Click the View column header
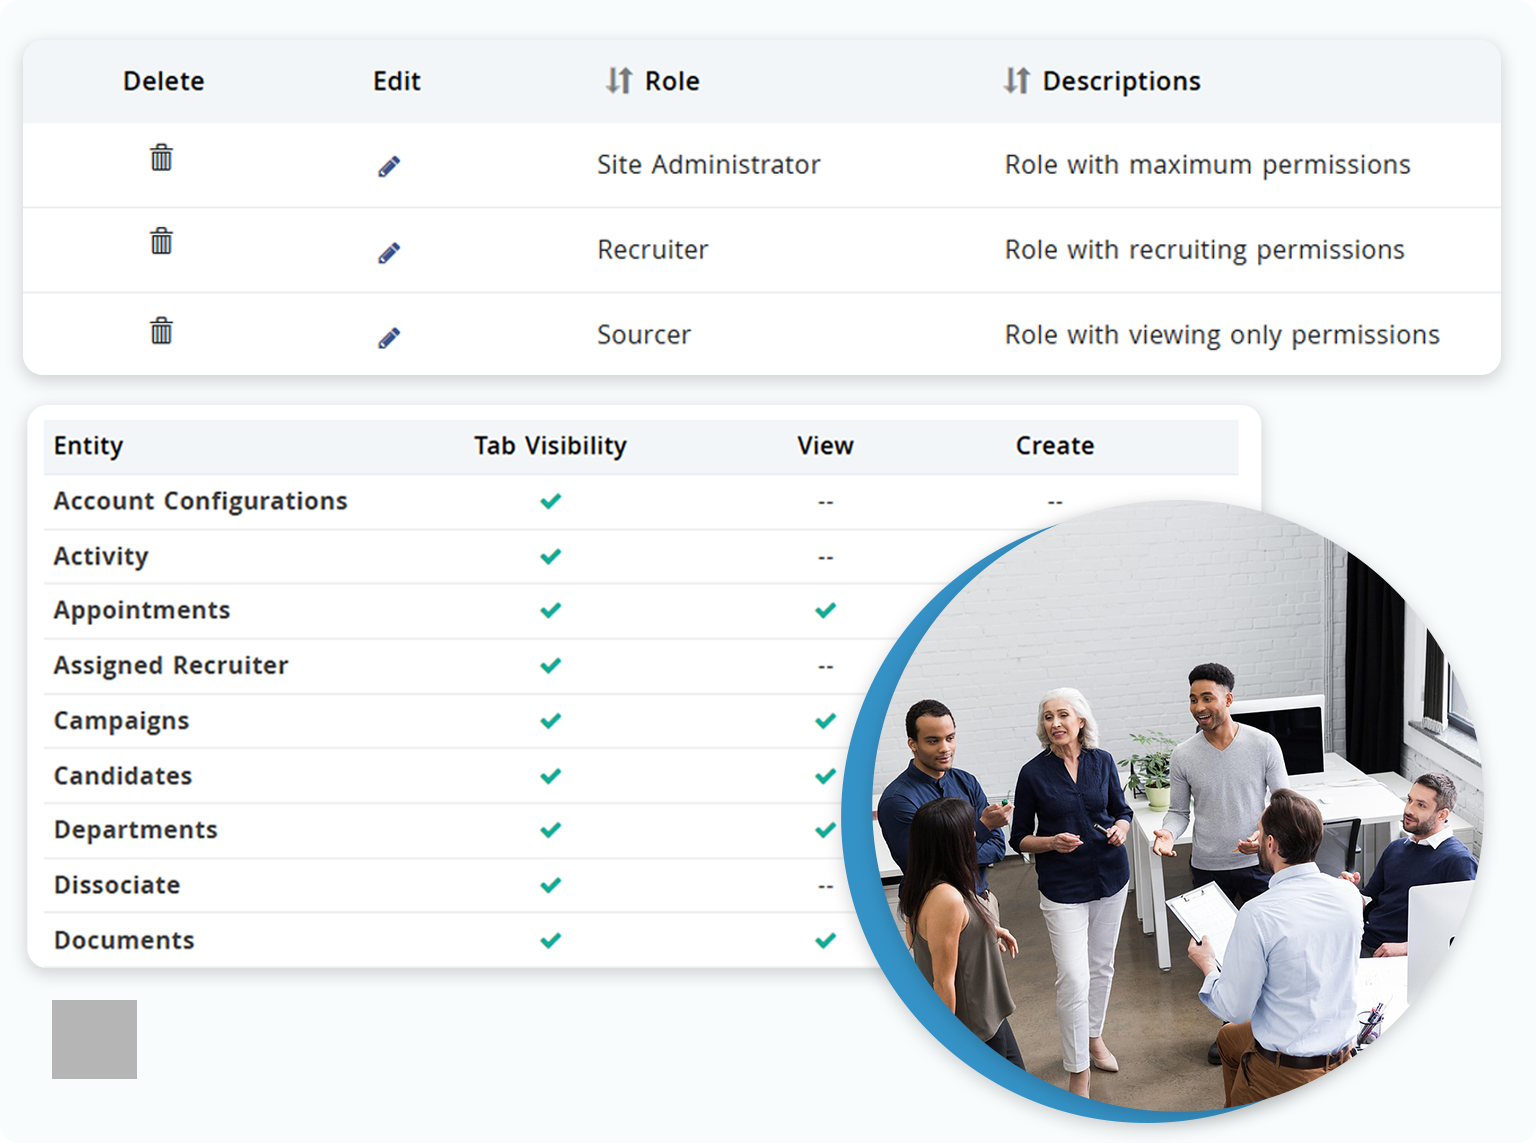 825,446
